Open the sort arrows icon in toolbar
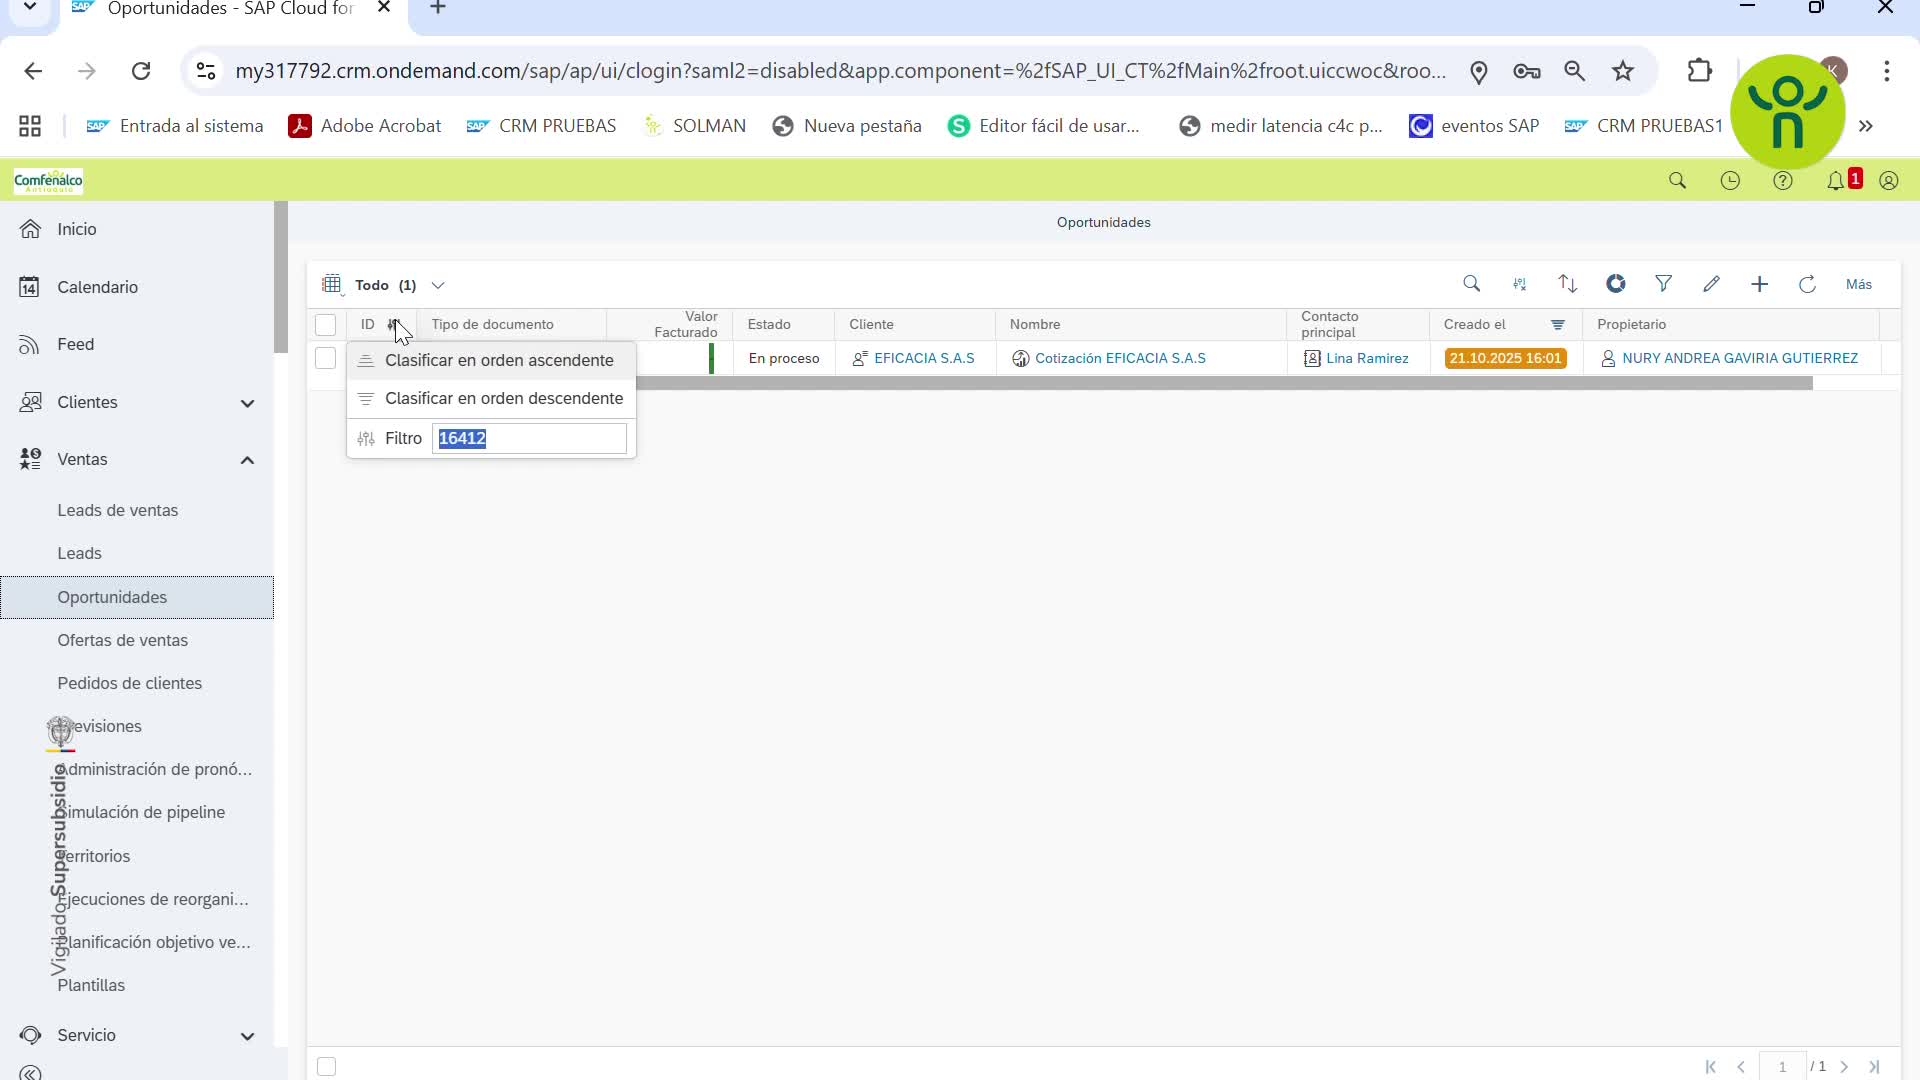This screenshot has width=1920, height=1080. click(x=1567, y=284)
